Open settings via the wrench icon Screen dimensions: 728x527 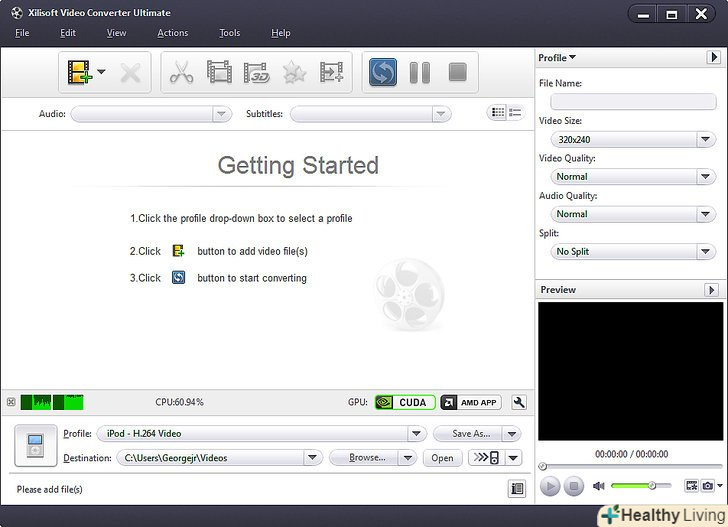pos(518,402)
